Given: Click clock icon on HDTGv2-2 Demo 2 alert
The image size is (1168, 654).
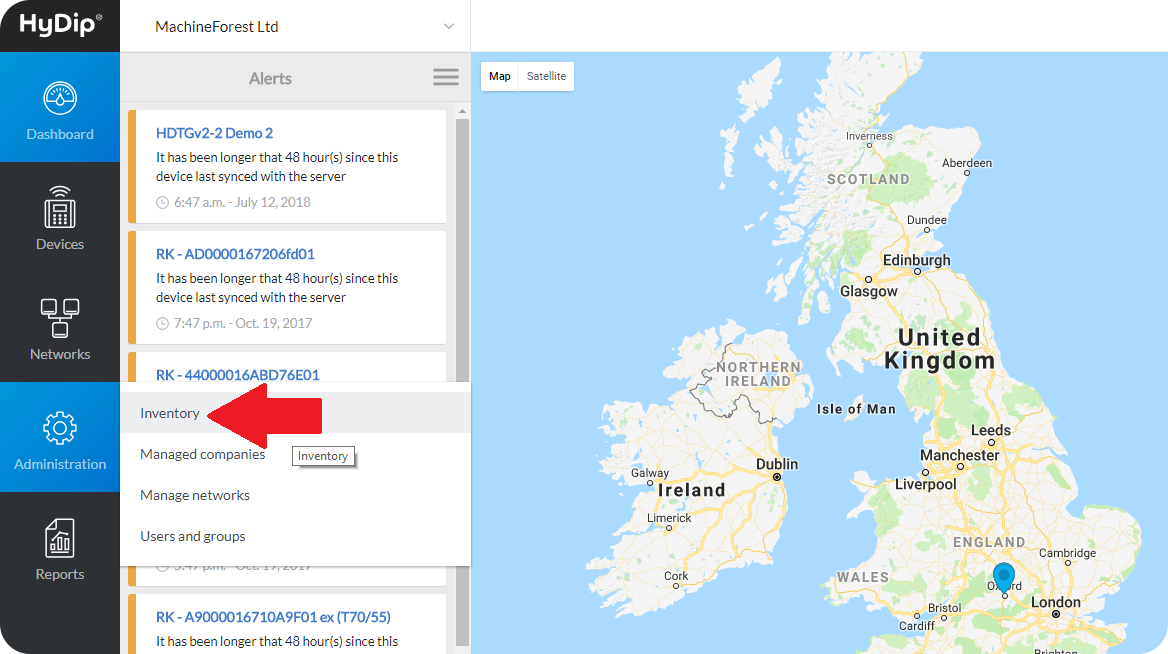Looking at the screenshot, I should [x=162, y=203].
